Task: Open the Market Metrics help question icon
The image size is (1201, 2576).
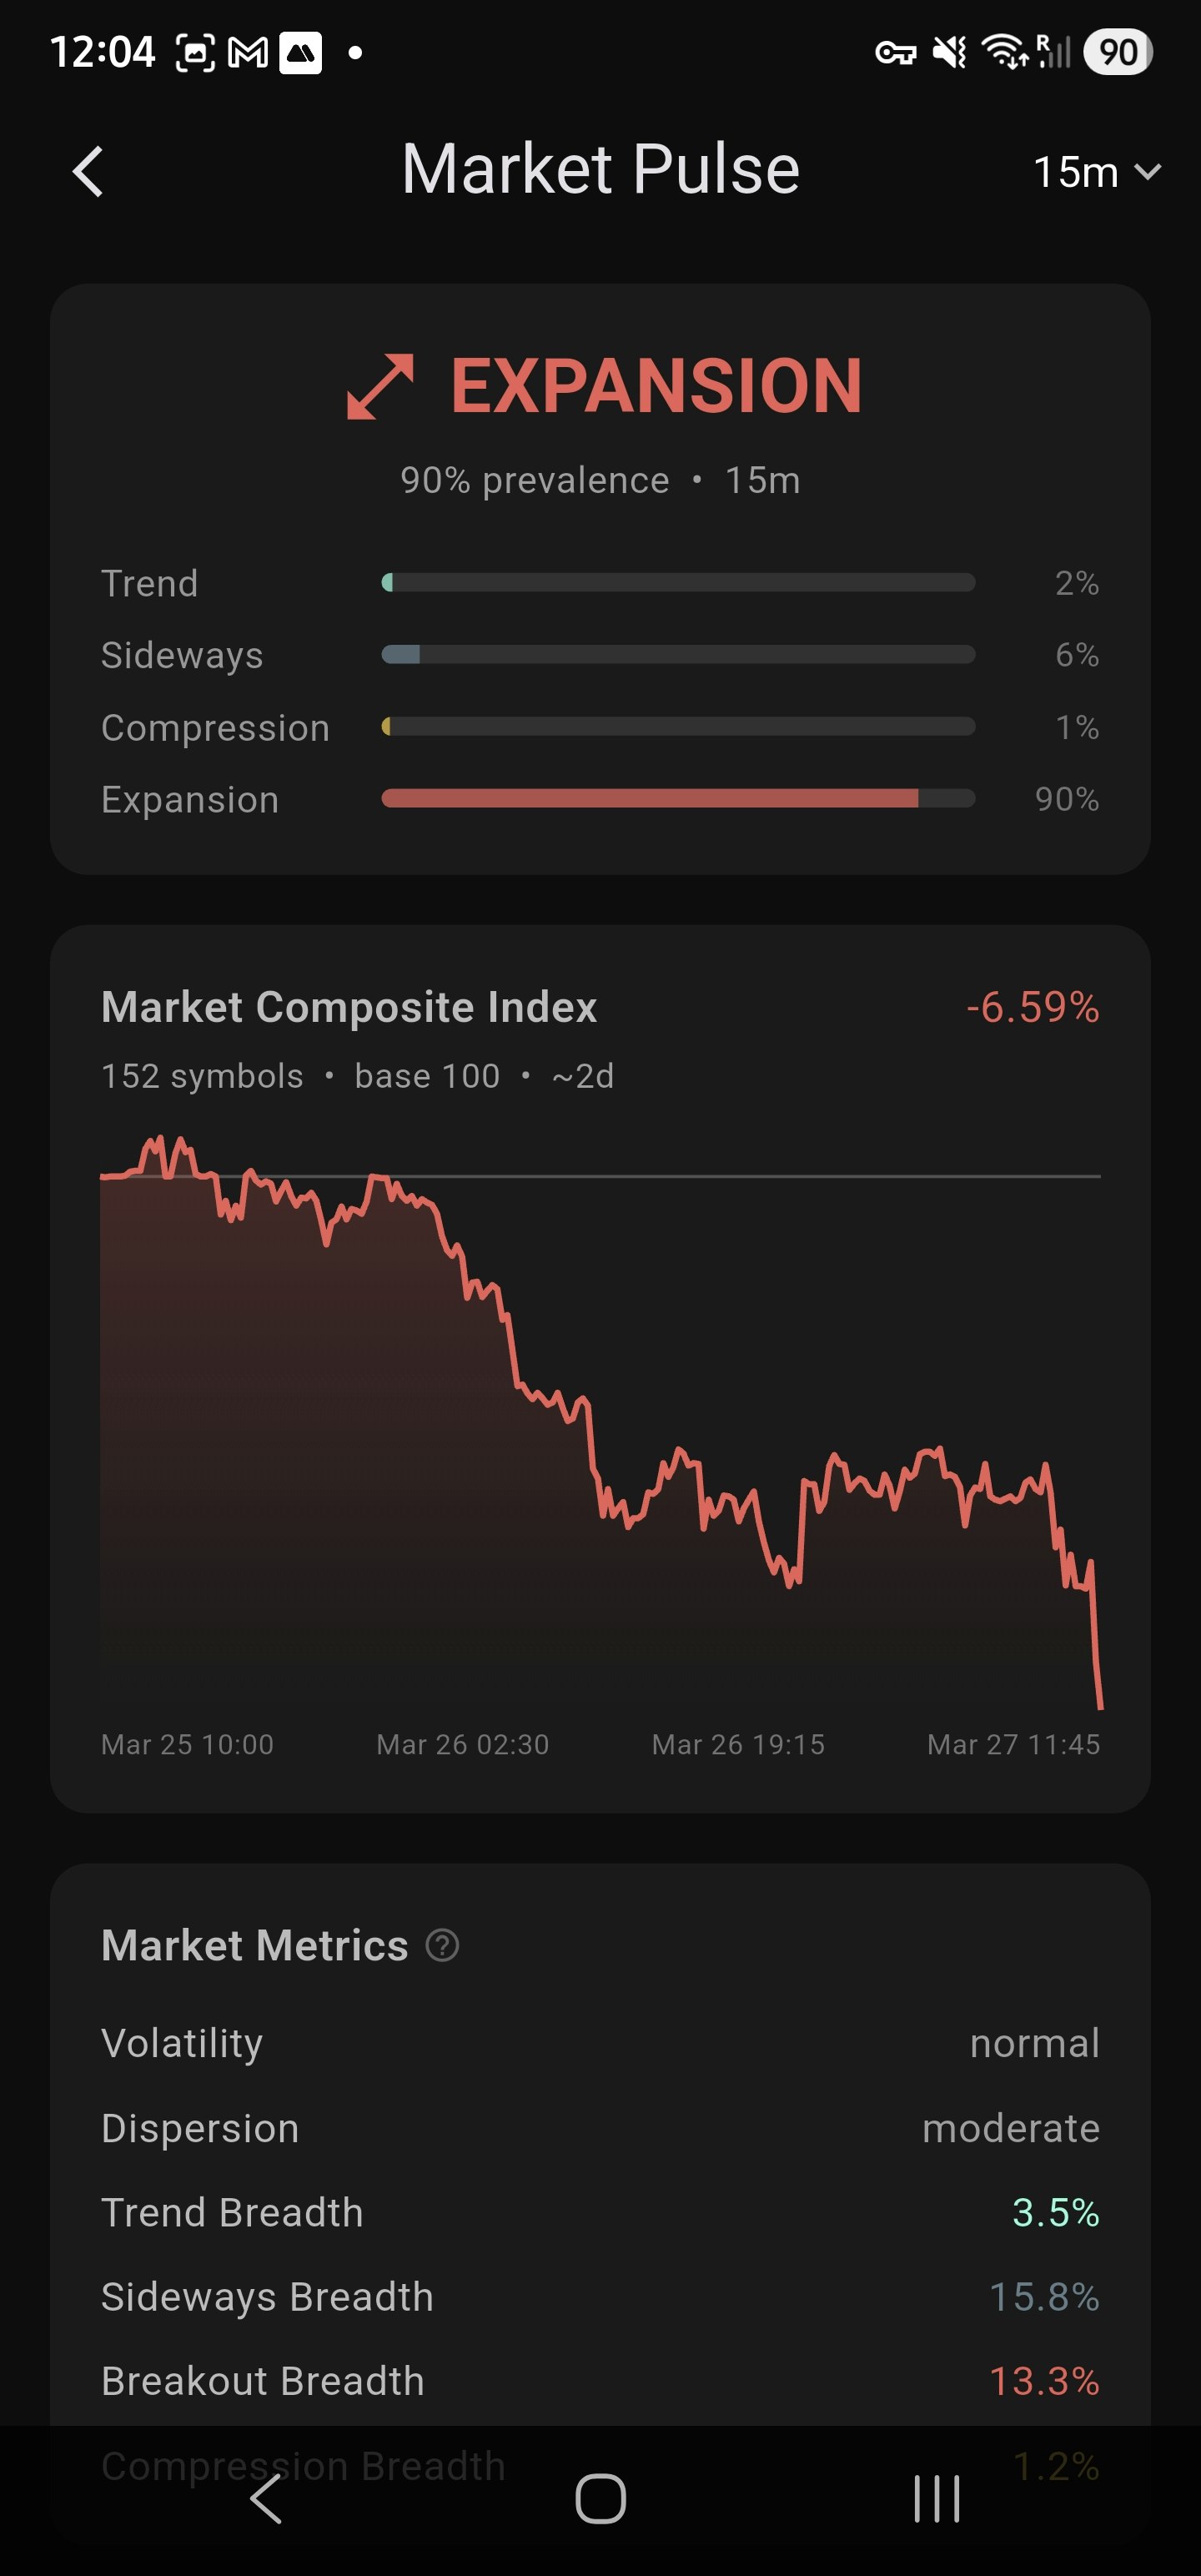Action: [x=442, y=1945]
